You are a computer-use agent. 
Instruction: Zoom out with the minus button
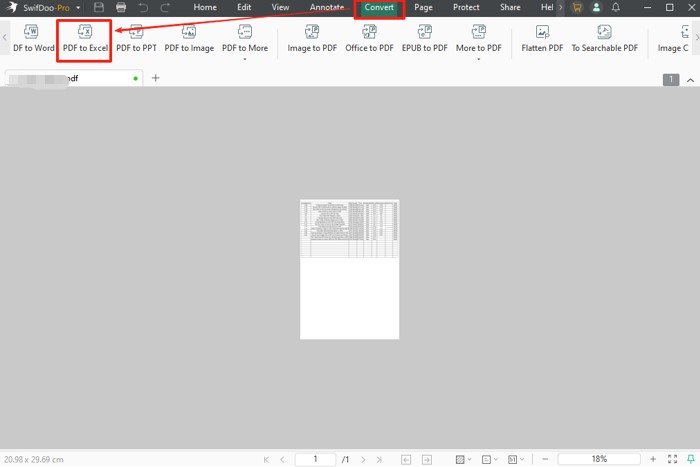[x=545, y=459]
